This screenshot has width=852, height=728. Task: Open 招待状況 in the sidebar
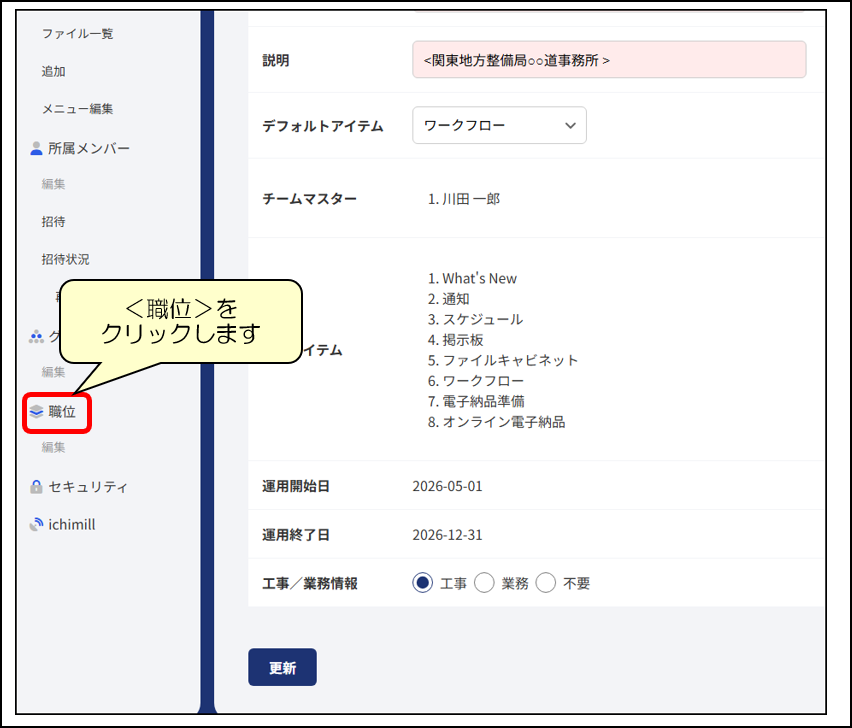click(x=66, y=259)
